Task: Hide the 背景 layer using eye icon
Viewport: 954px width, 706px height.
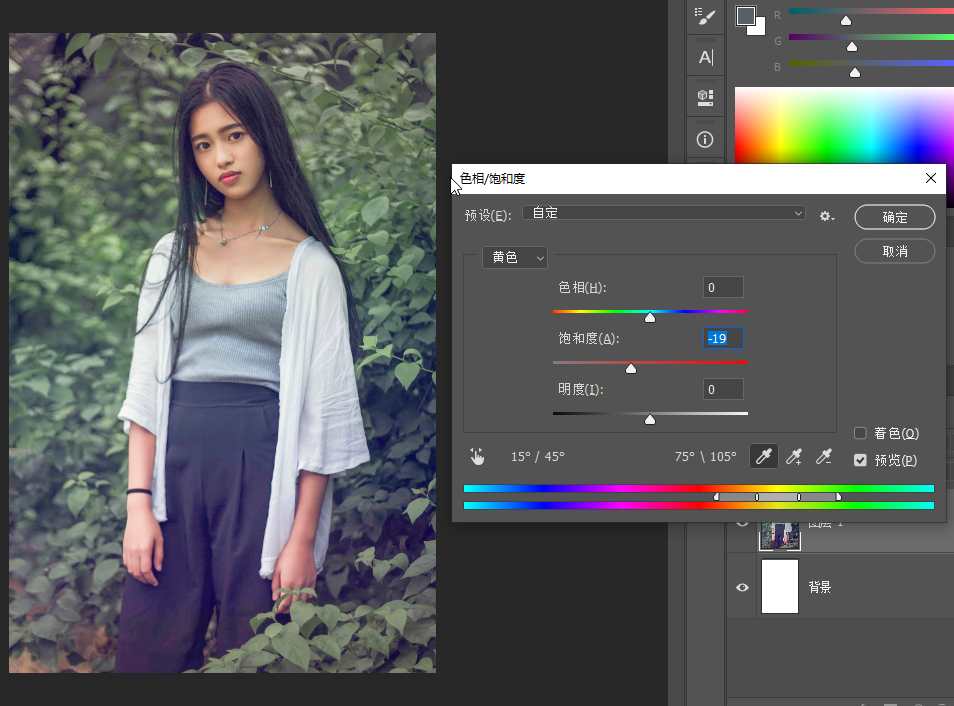Action: tap(742, 587)
